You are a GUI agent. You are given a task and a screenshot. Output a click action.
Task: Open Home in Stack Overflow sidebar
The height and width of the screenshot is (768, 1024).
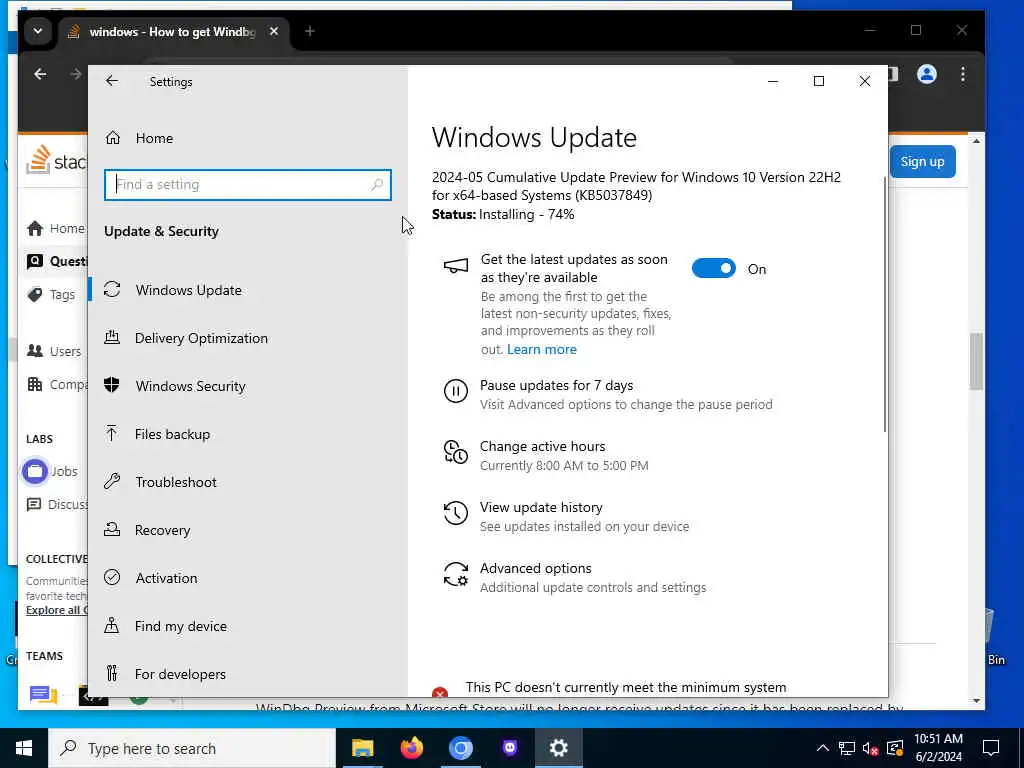67,229
